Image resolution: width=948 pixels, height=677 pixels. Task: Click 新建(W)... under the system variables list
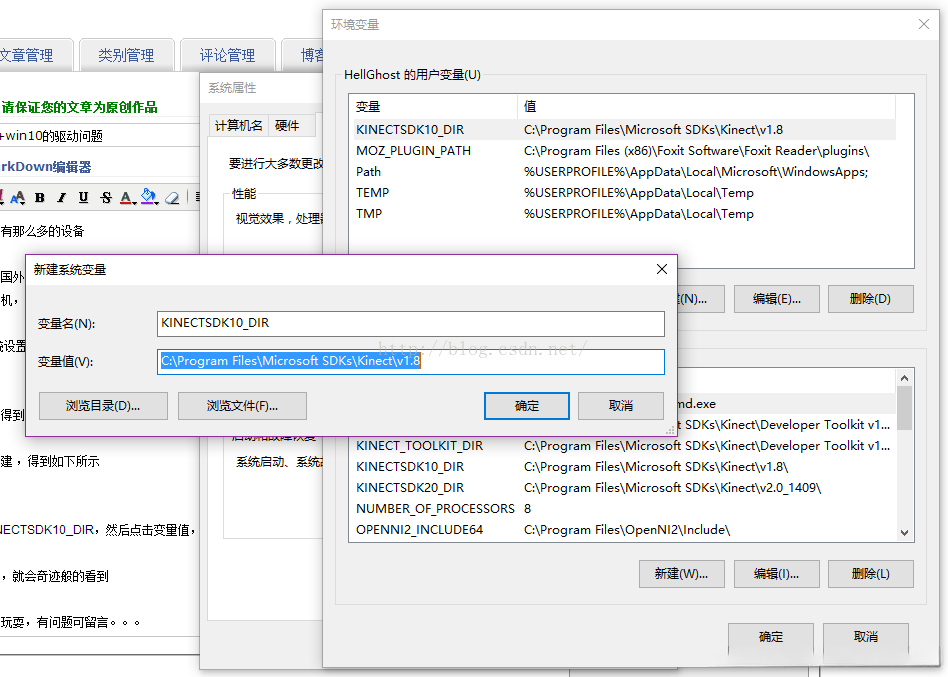point(681,574)
